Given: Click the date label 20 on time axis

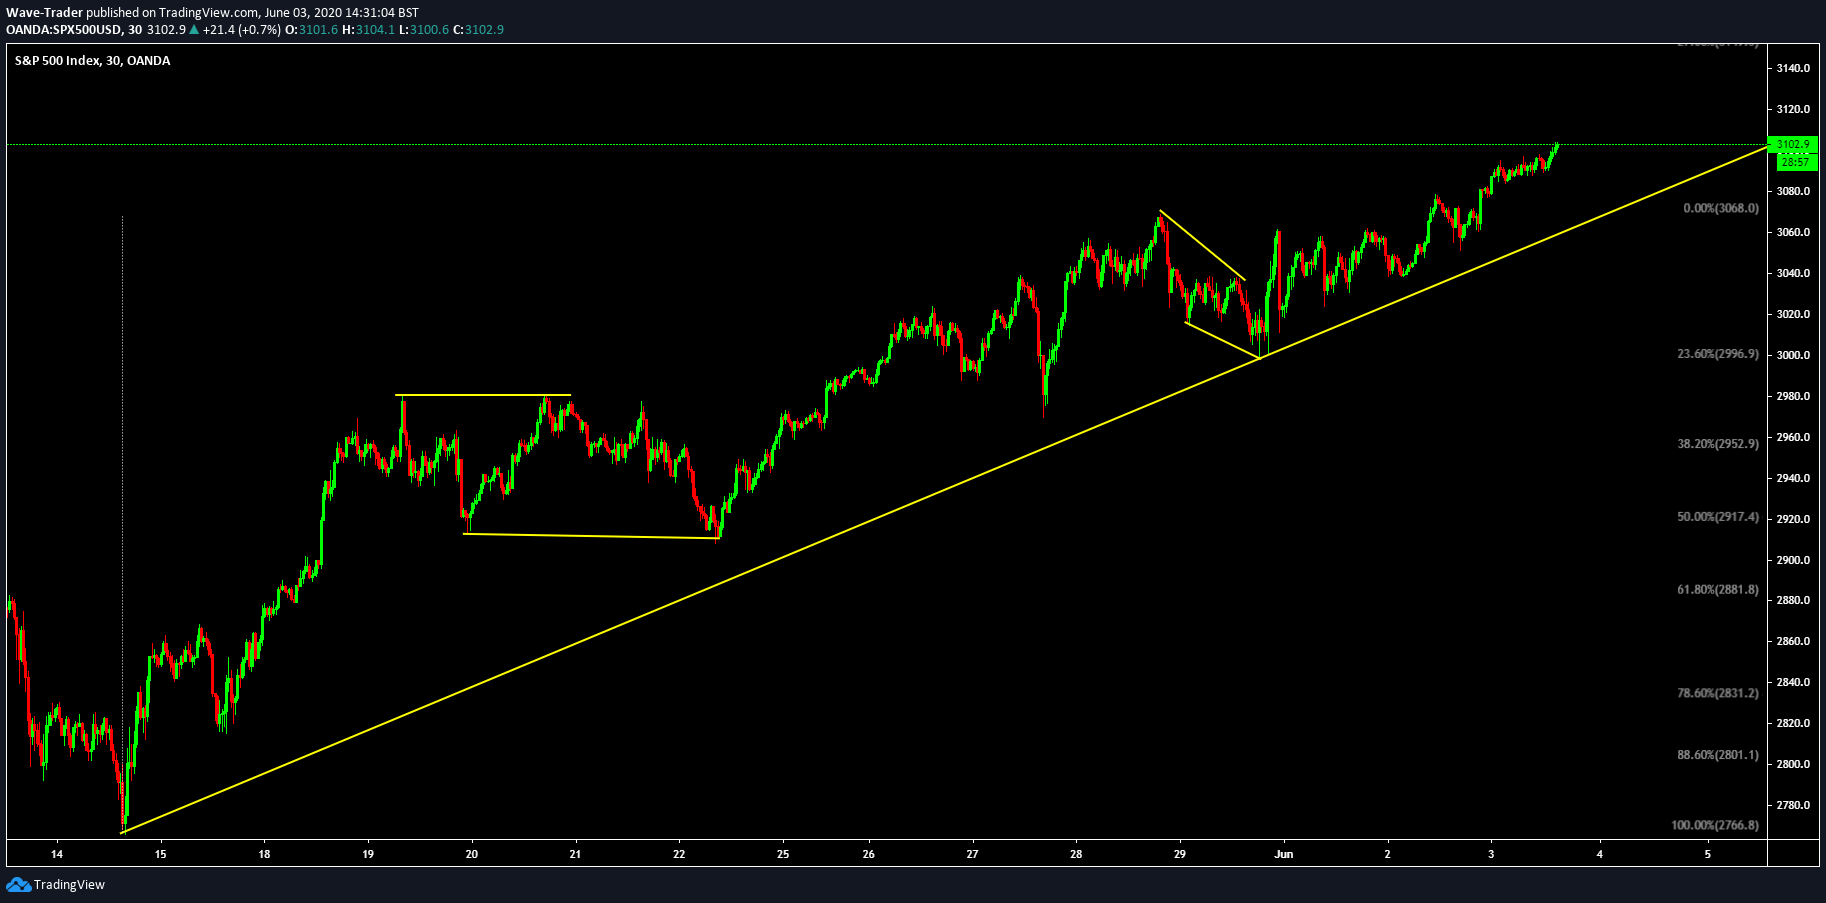Looking at the screenshot, I should click(x=472, y=854).
